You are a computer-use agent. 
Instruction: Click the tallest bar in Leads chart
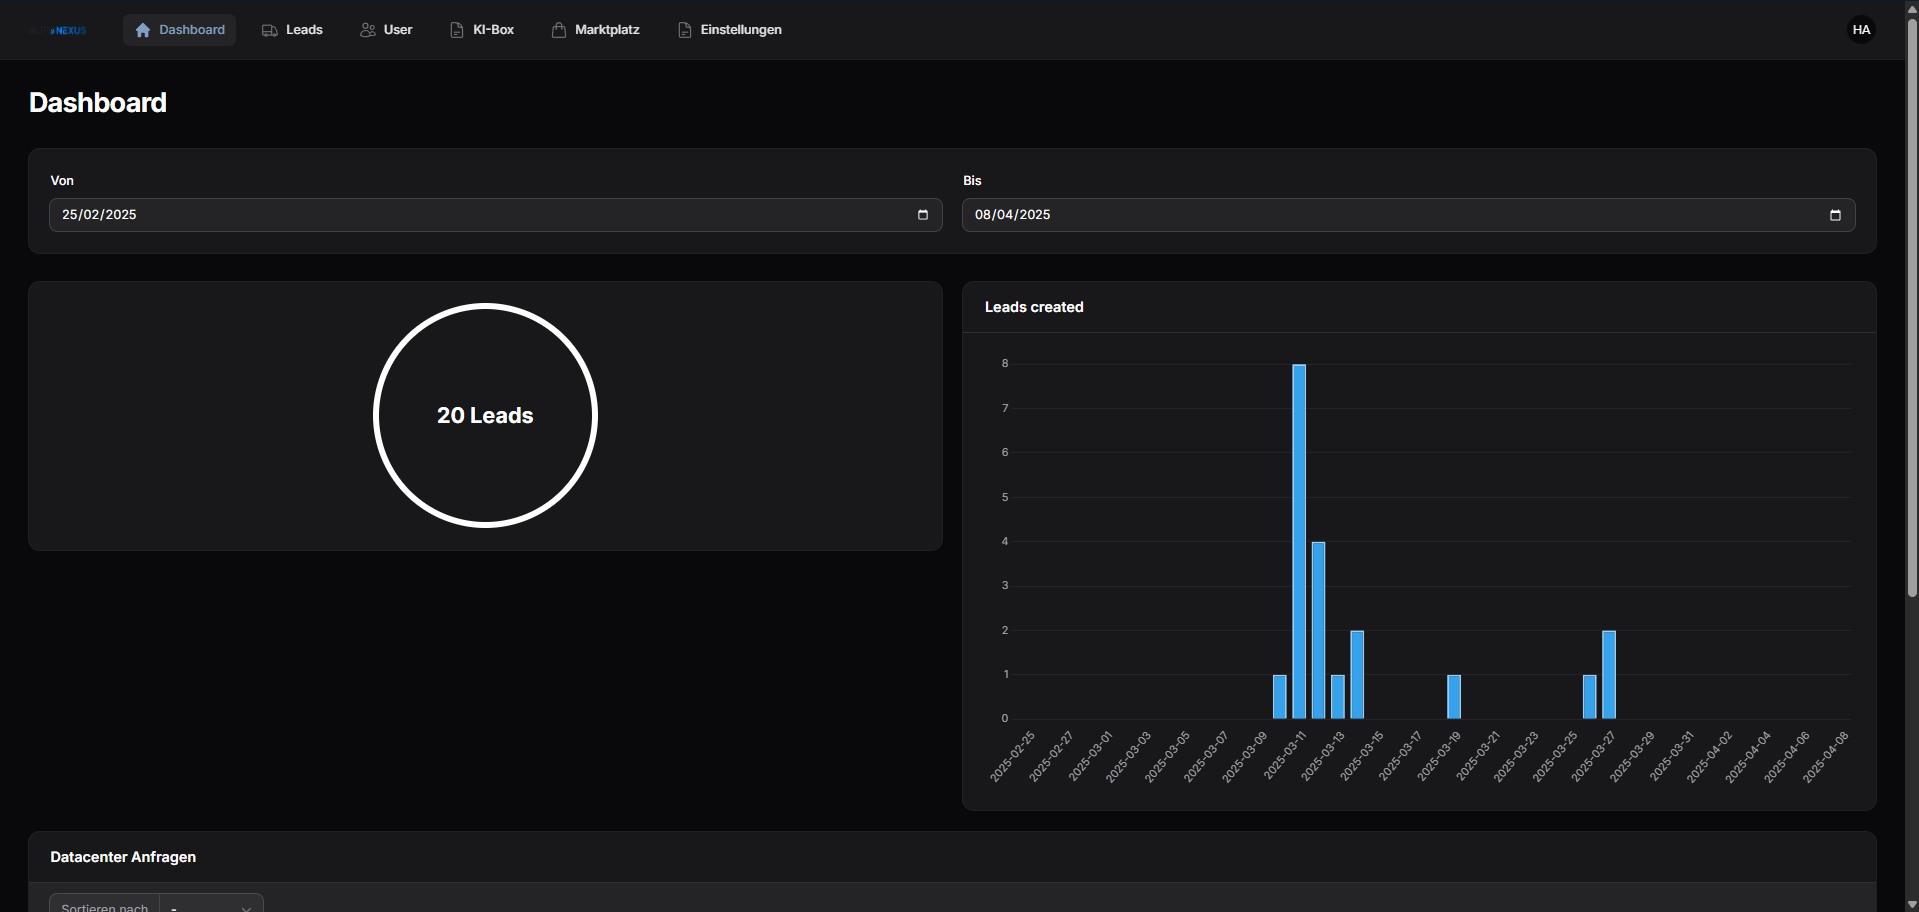(1298, 540)
